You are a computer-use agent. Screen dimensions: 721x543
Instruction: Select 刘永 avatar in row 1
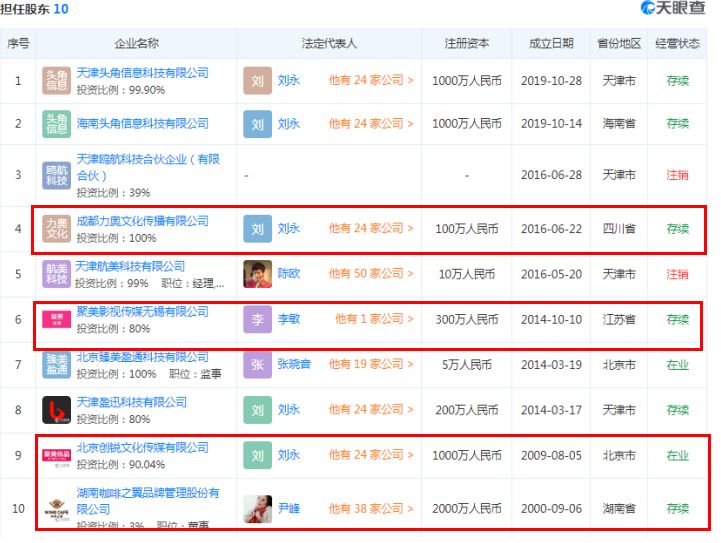point(258,80)
